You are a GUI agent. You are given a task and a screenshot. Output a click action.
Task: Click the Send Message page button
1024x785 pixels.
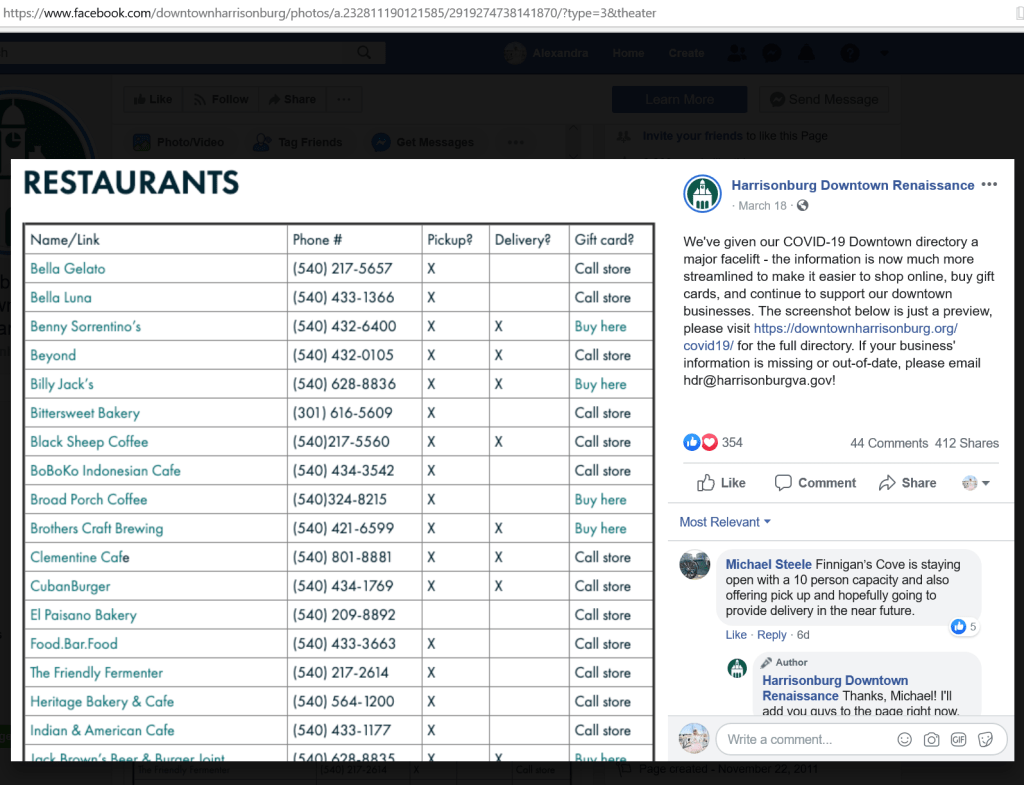[x=824, y=99]
